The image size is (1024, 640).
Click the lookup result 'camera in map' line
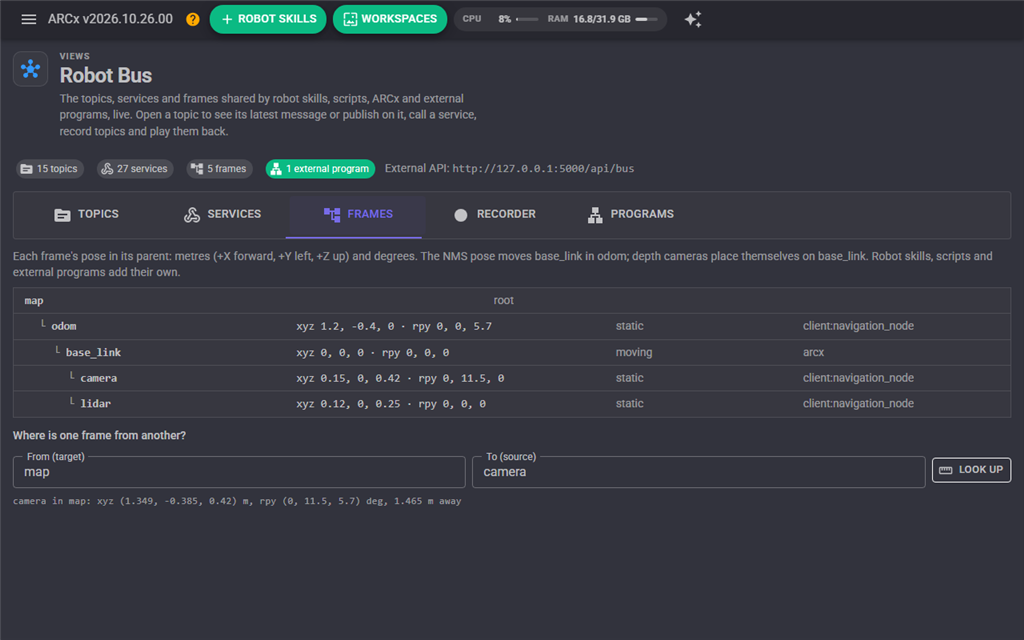[x=237, y=501]
